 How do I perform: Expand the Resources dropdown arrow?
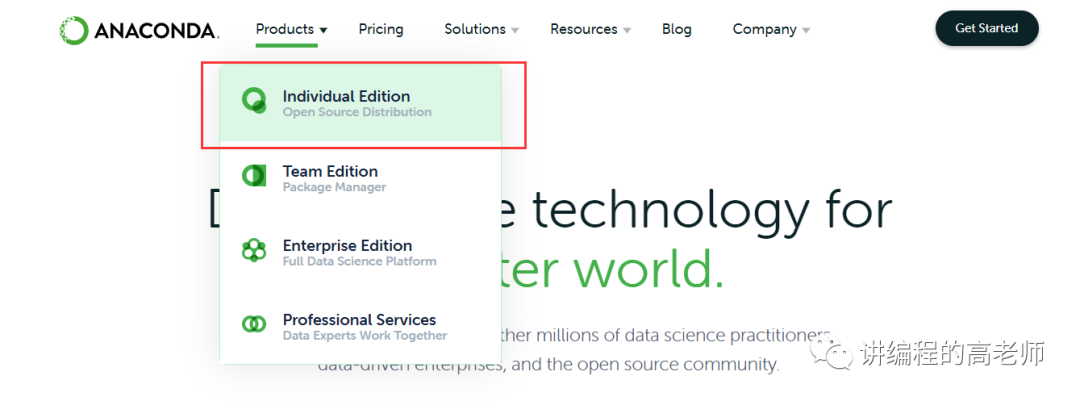(x=627, y=30)
